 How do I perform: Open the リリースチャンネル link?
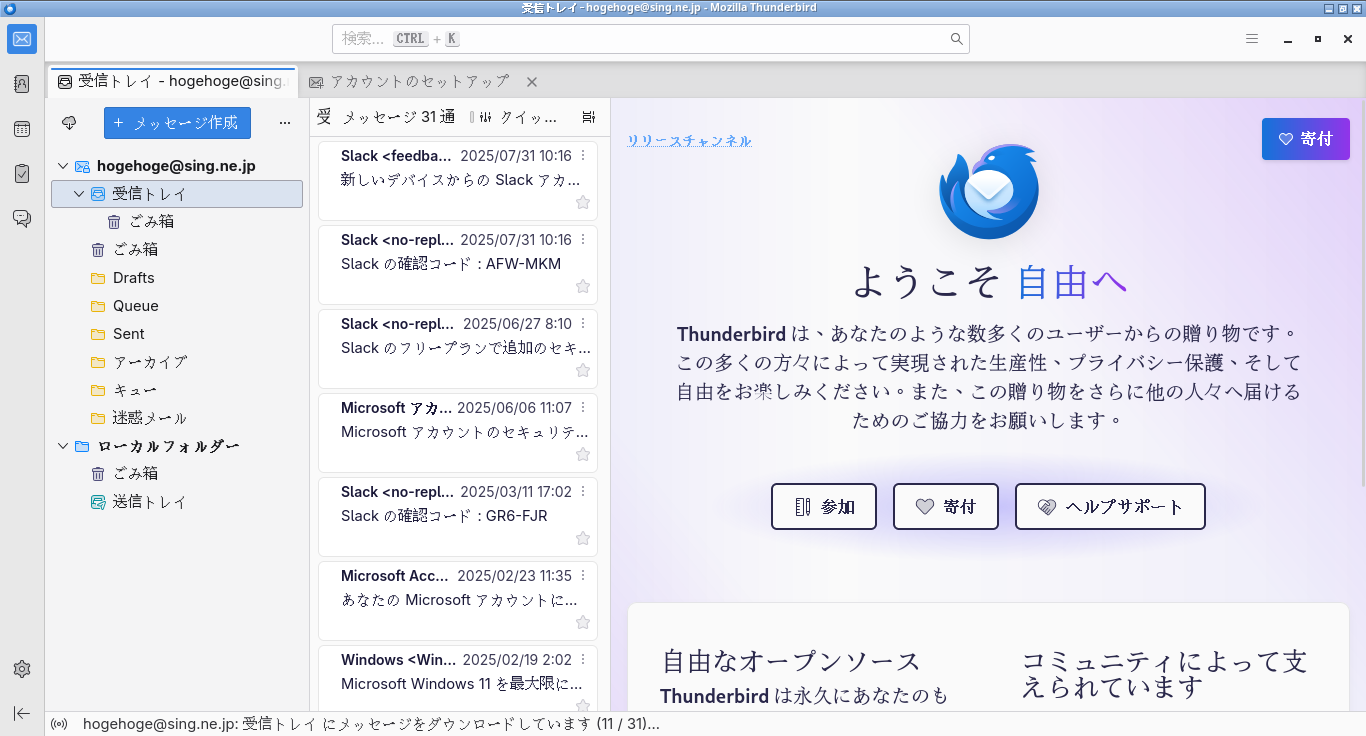click(x=689, y=141)
